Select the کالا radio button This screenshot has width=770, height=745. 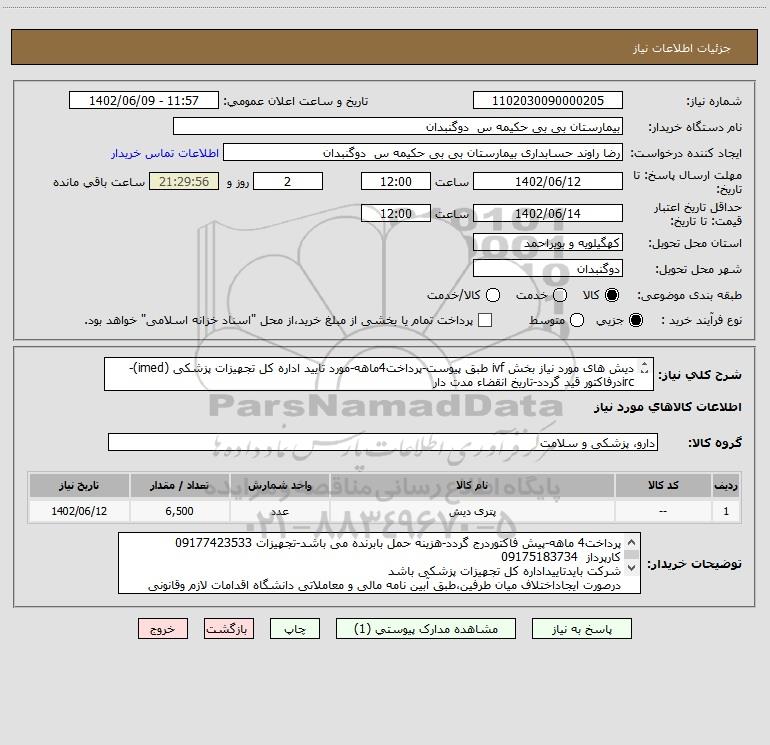612,295
